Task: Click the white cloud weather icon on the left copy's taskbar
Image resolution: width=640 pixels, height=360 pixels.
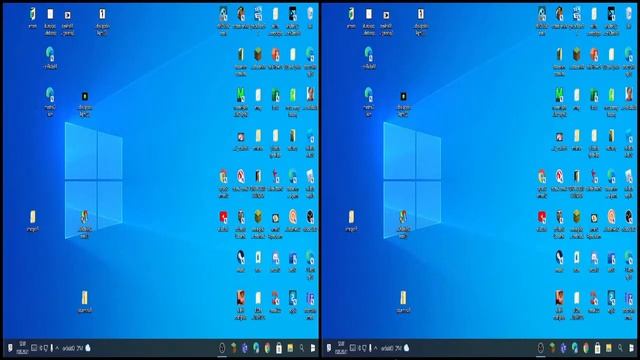Action: point(88,348)
